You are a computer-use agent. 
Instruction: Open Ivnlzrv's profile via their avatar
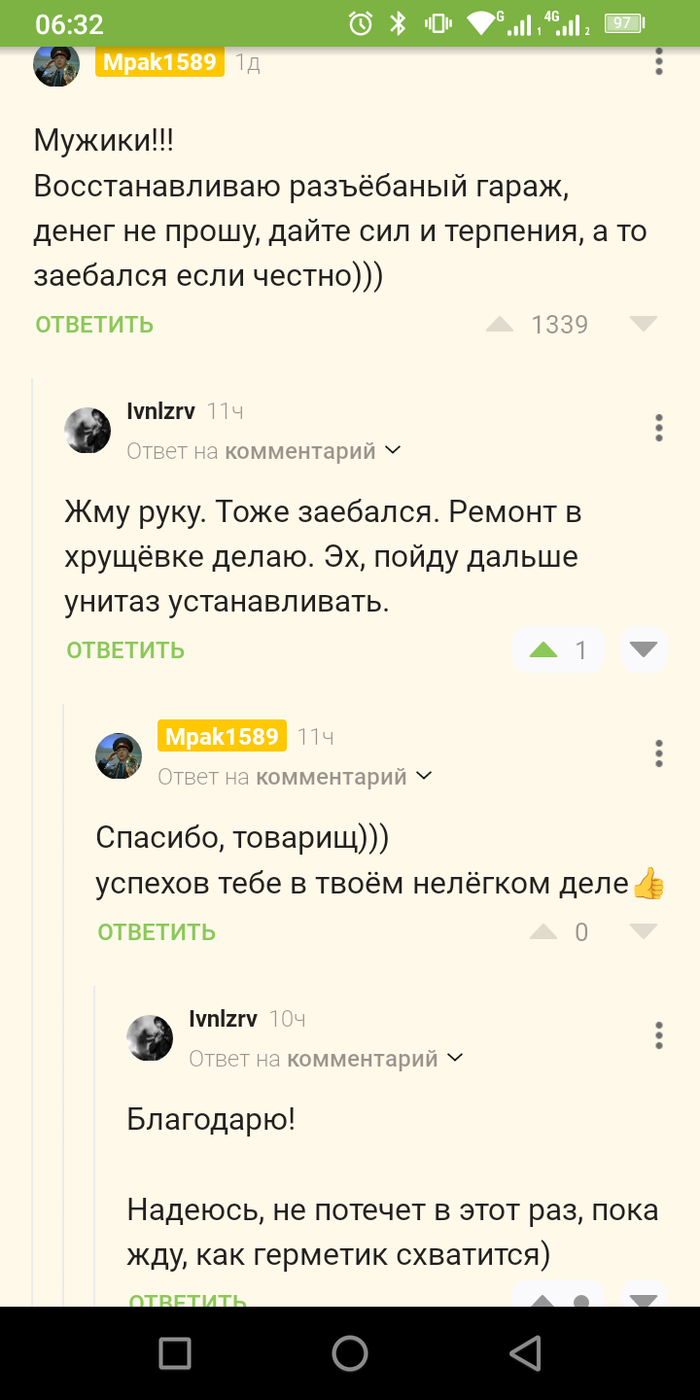(x=87, y=430)
